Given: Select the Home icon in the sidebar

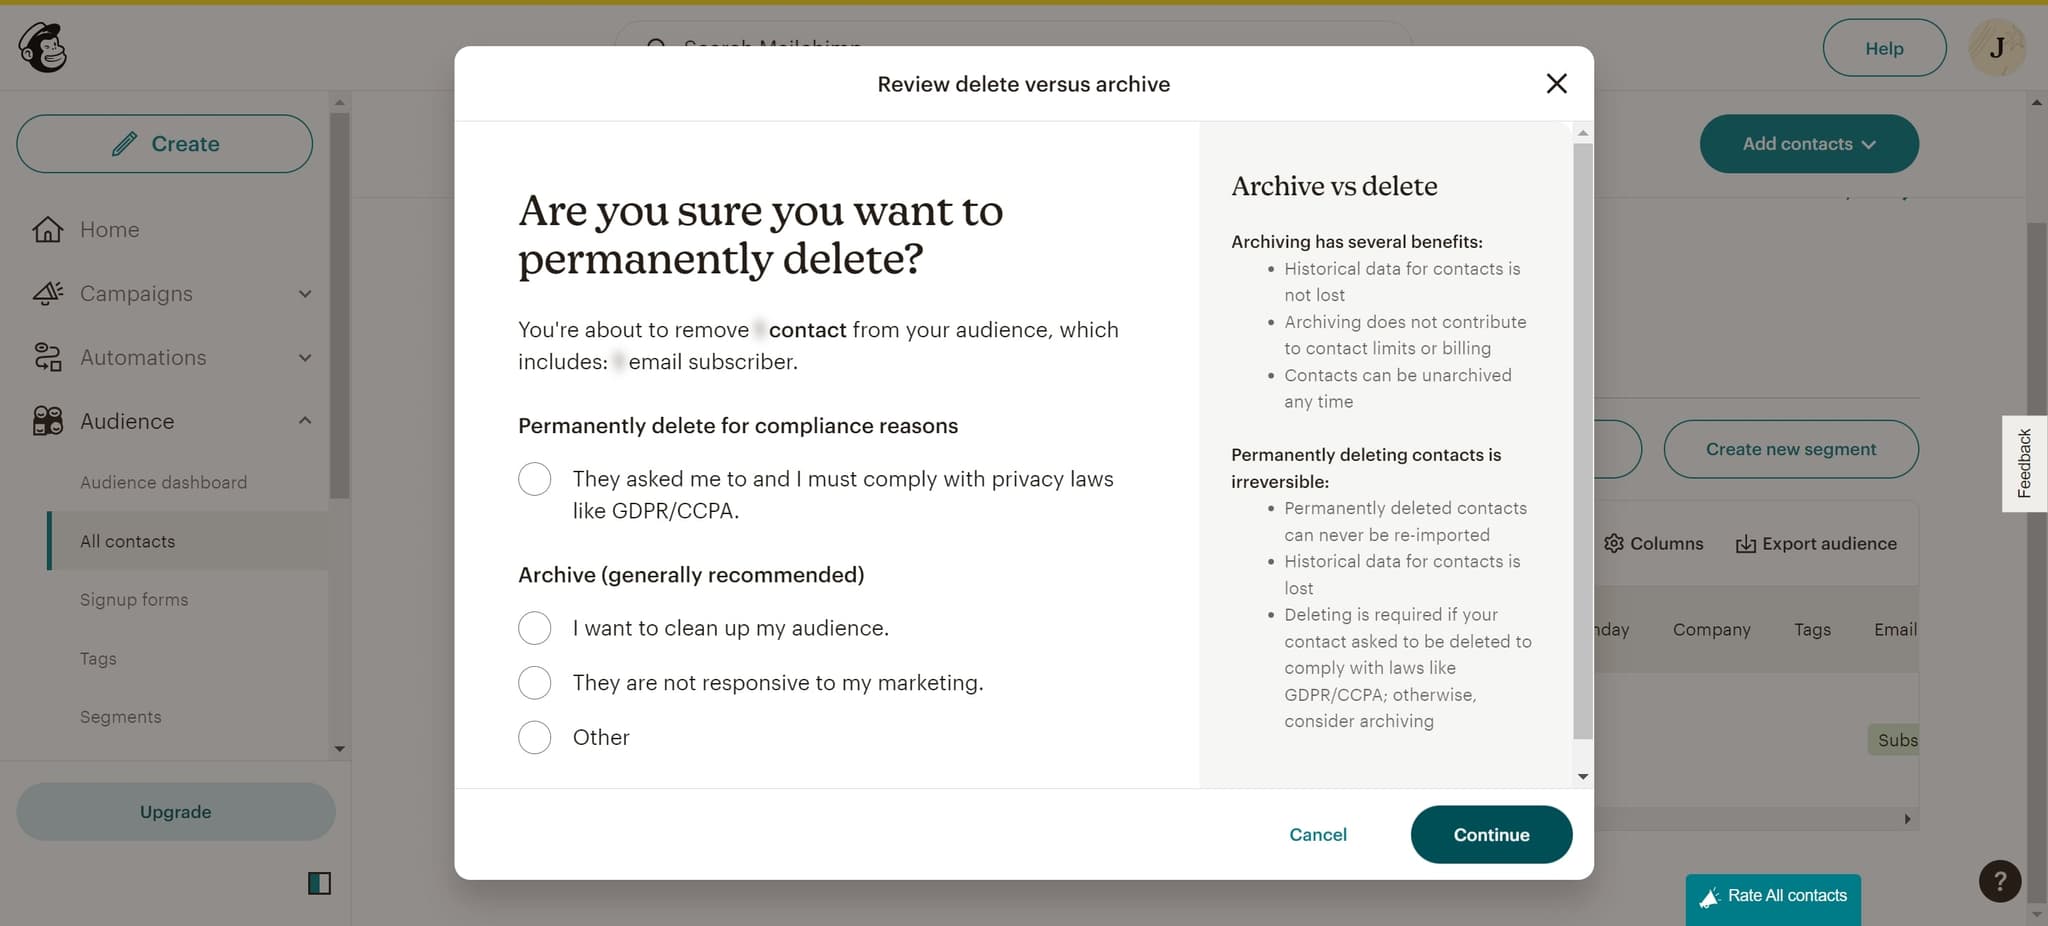Looking at the screenshot, I should pos(47,229).
